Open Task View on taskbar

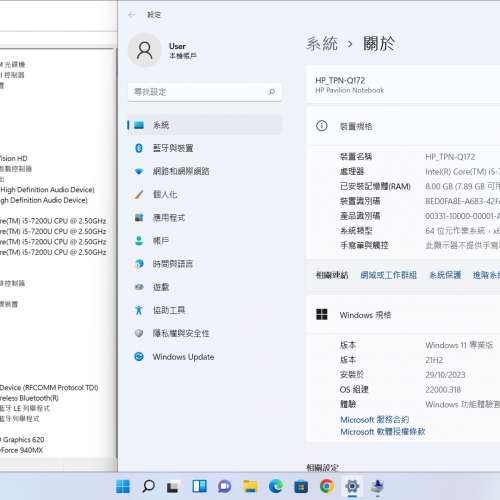(174, 486)
